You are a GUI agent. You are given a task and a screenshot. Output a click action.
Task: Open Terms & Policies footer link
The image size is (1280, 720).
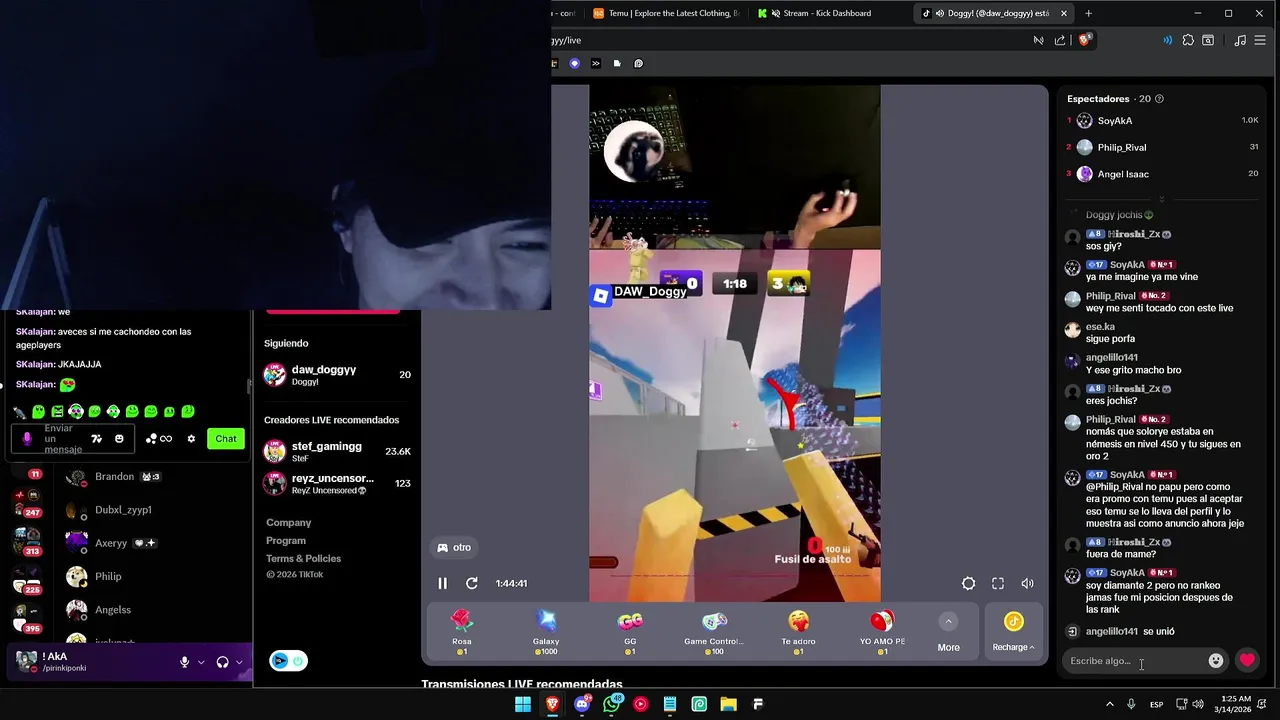(x=303, y=559)
